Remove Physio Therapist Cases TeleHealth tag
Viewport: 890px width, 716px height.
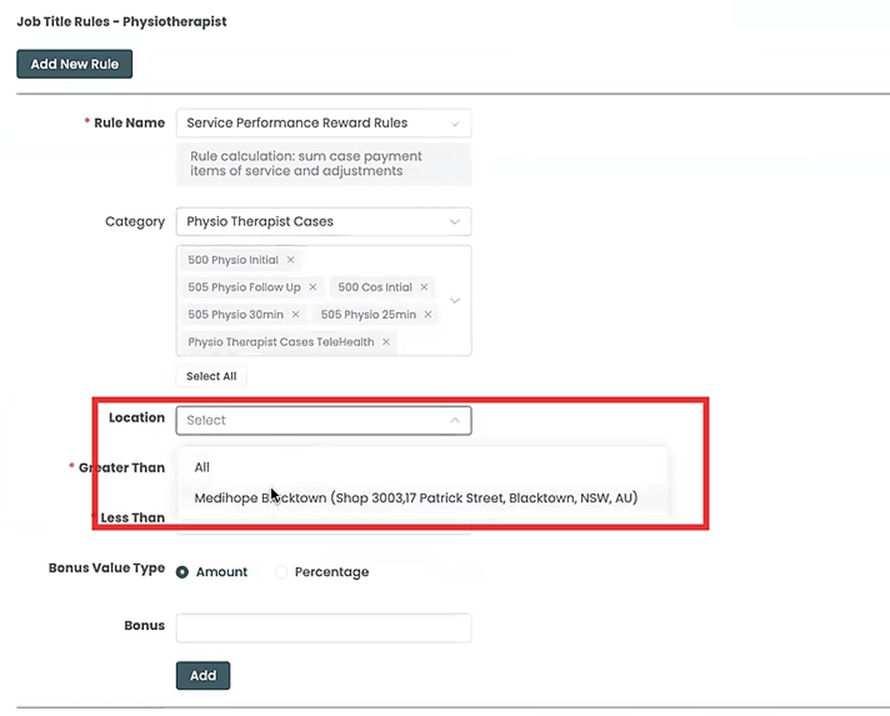click(x=386, y=342)
